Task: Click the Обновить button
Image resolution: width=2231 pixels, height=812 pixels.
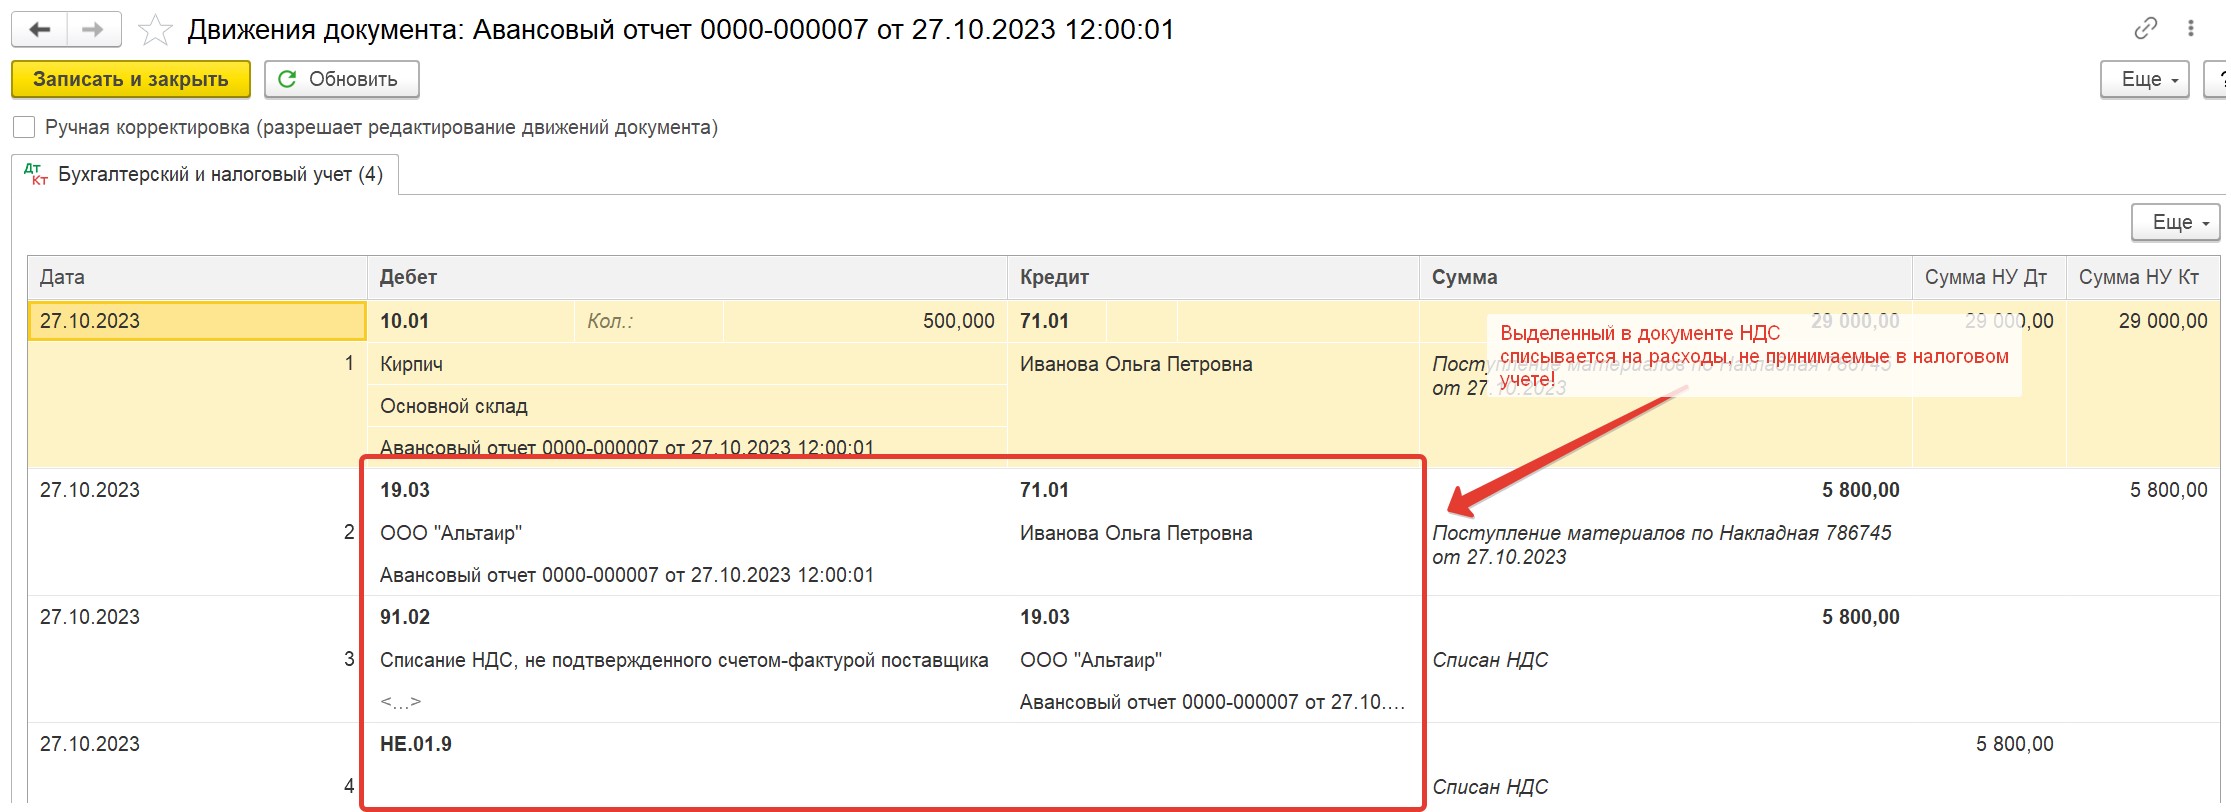Action: point(341,79)
